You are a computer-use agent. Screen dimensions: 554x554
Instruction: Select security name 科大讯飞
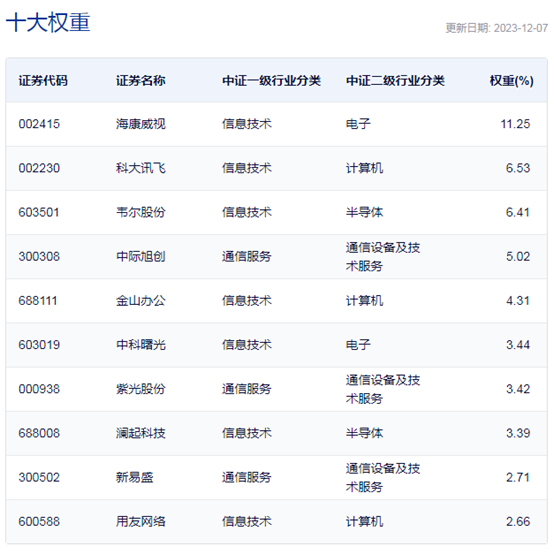[x=141, y=168]
